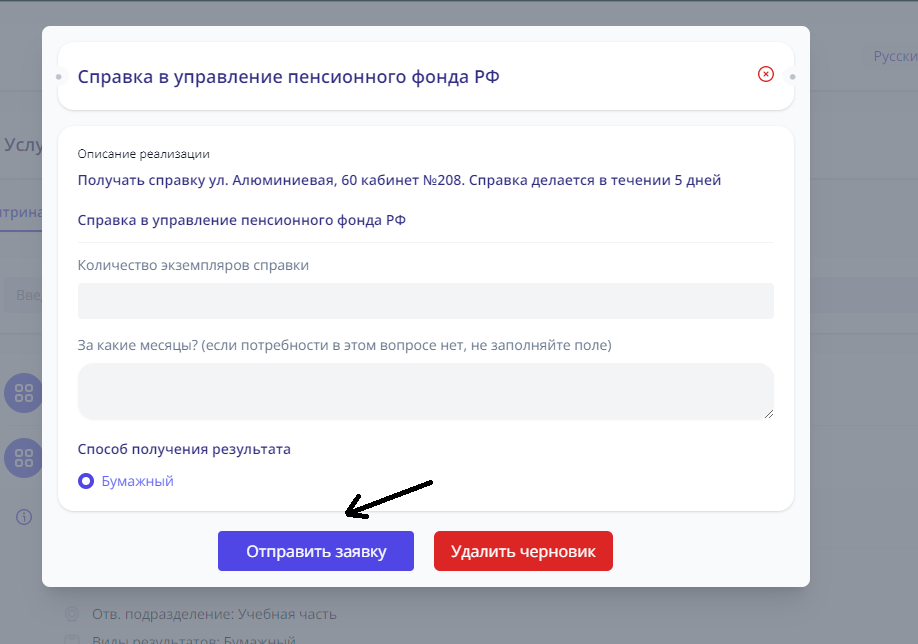The image size is (918, 644).
Task: Click the upper grid service icon in background
Action: tap(23, 393)
